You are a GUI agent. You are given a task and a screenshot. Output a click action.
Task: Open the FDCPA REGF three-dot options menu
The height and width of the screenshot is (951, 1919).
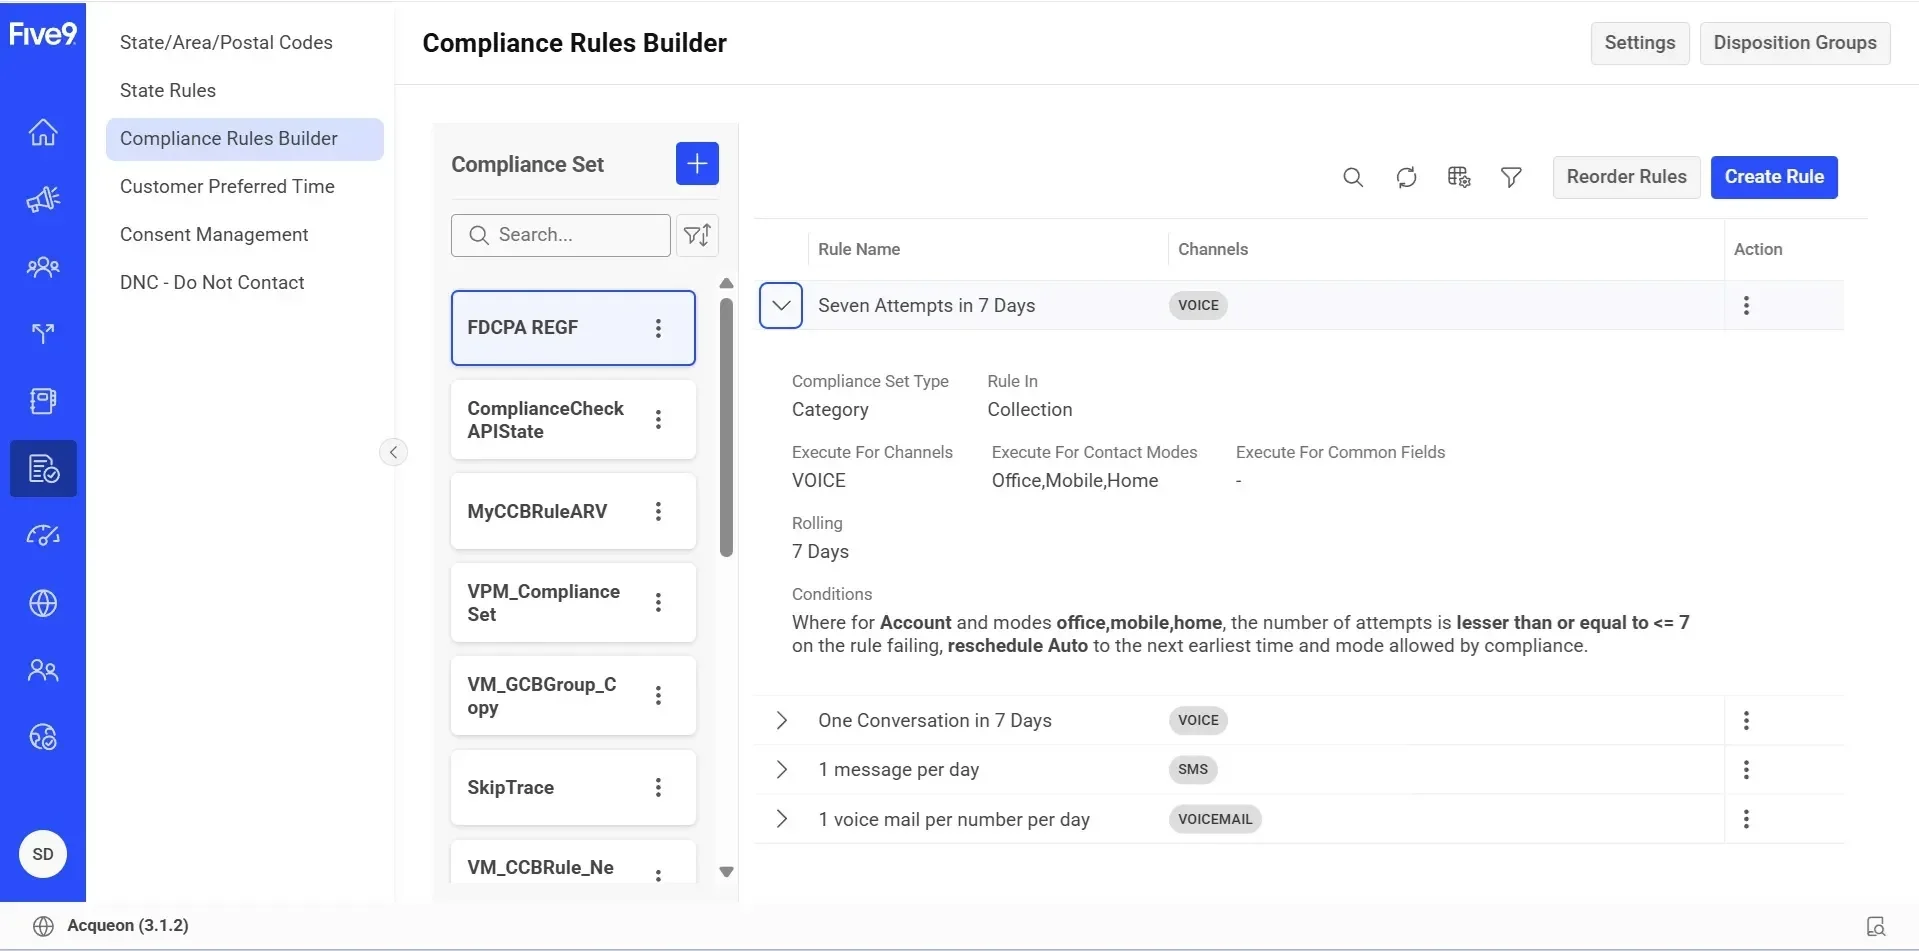click(658, 328)
